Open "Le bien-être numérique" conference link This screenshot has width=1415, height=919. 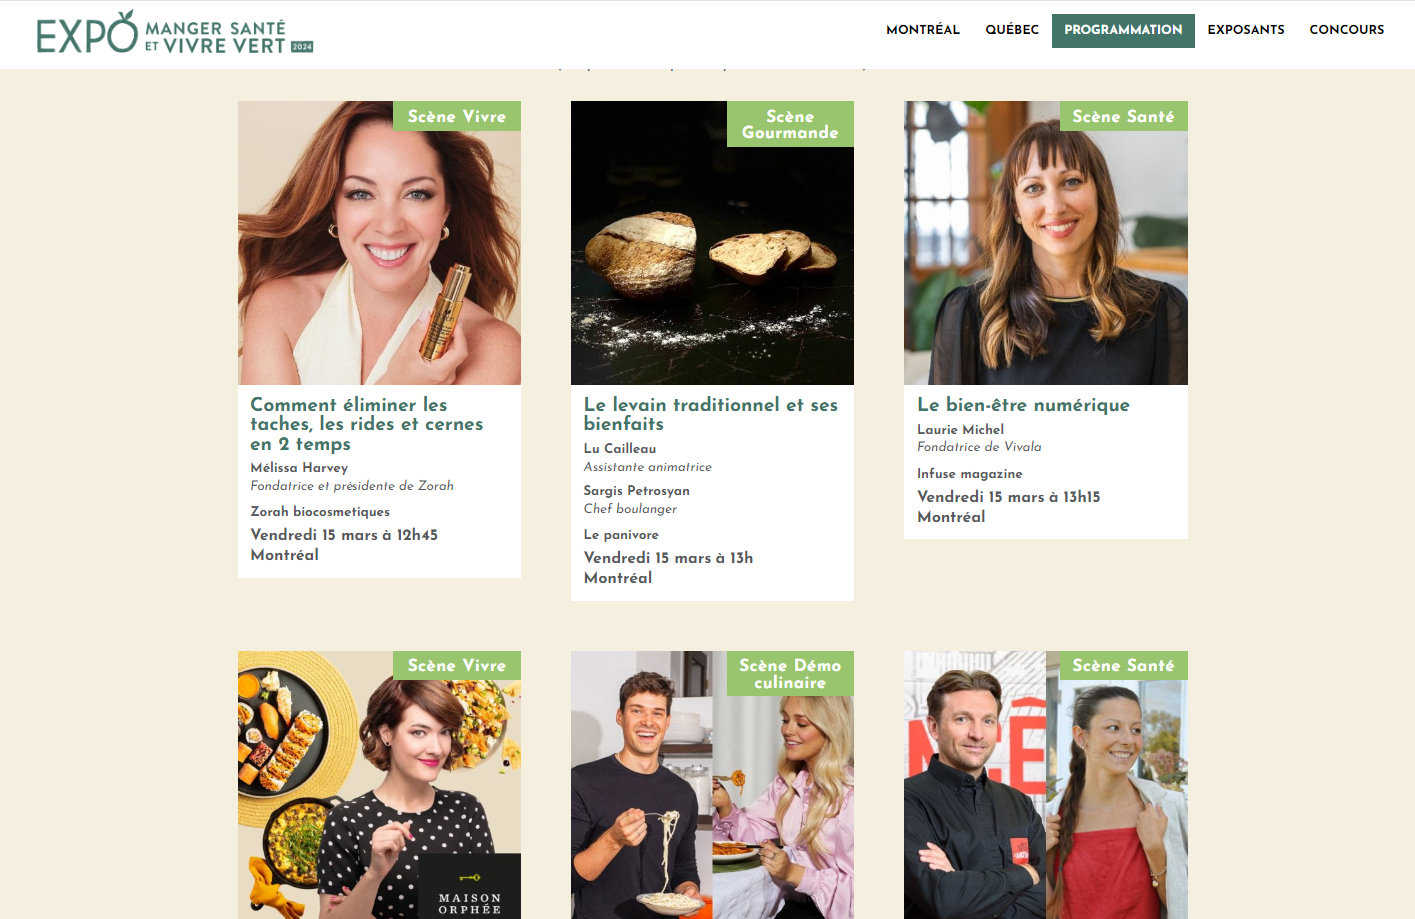tap(1023, 405)
